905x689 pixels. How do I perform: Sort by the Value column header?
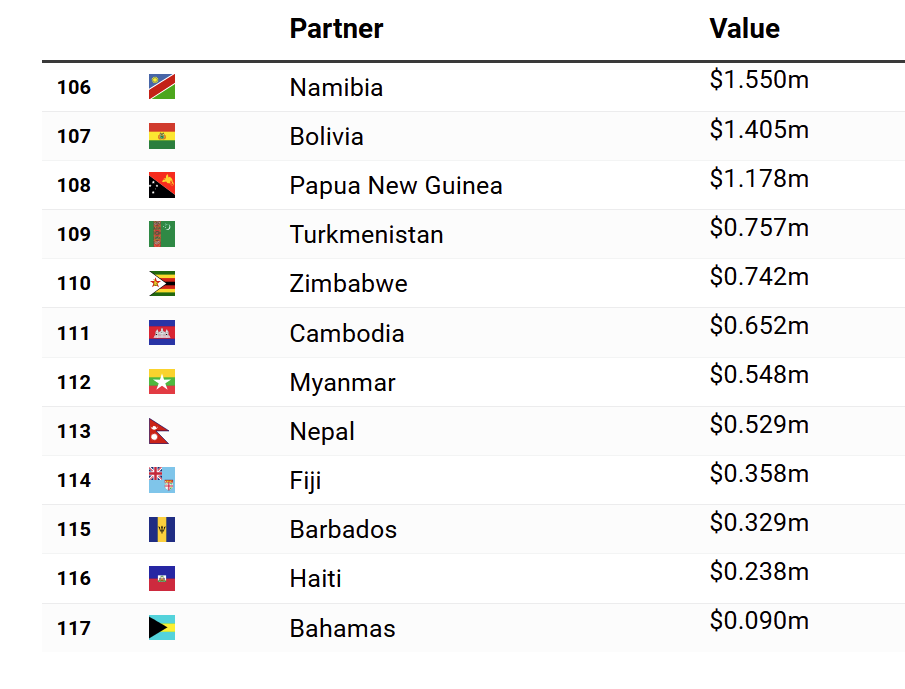[745, 28]
